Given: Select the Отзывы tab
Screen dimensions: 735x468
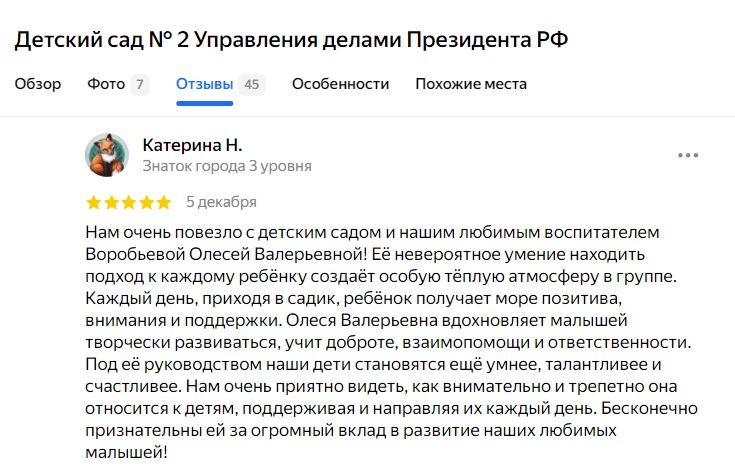Looking at the screenshot, I should click(204, 84).
